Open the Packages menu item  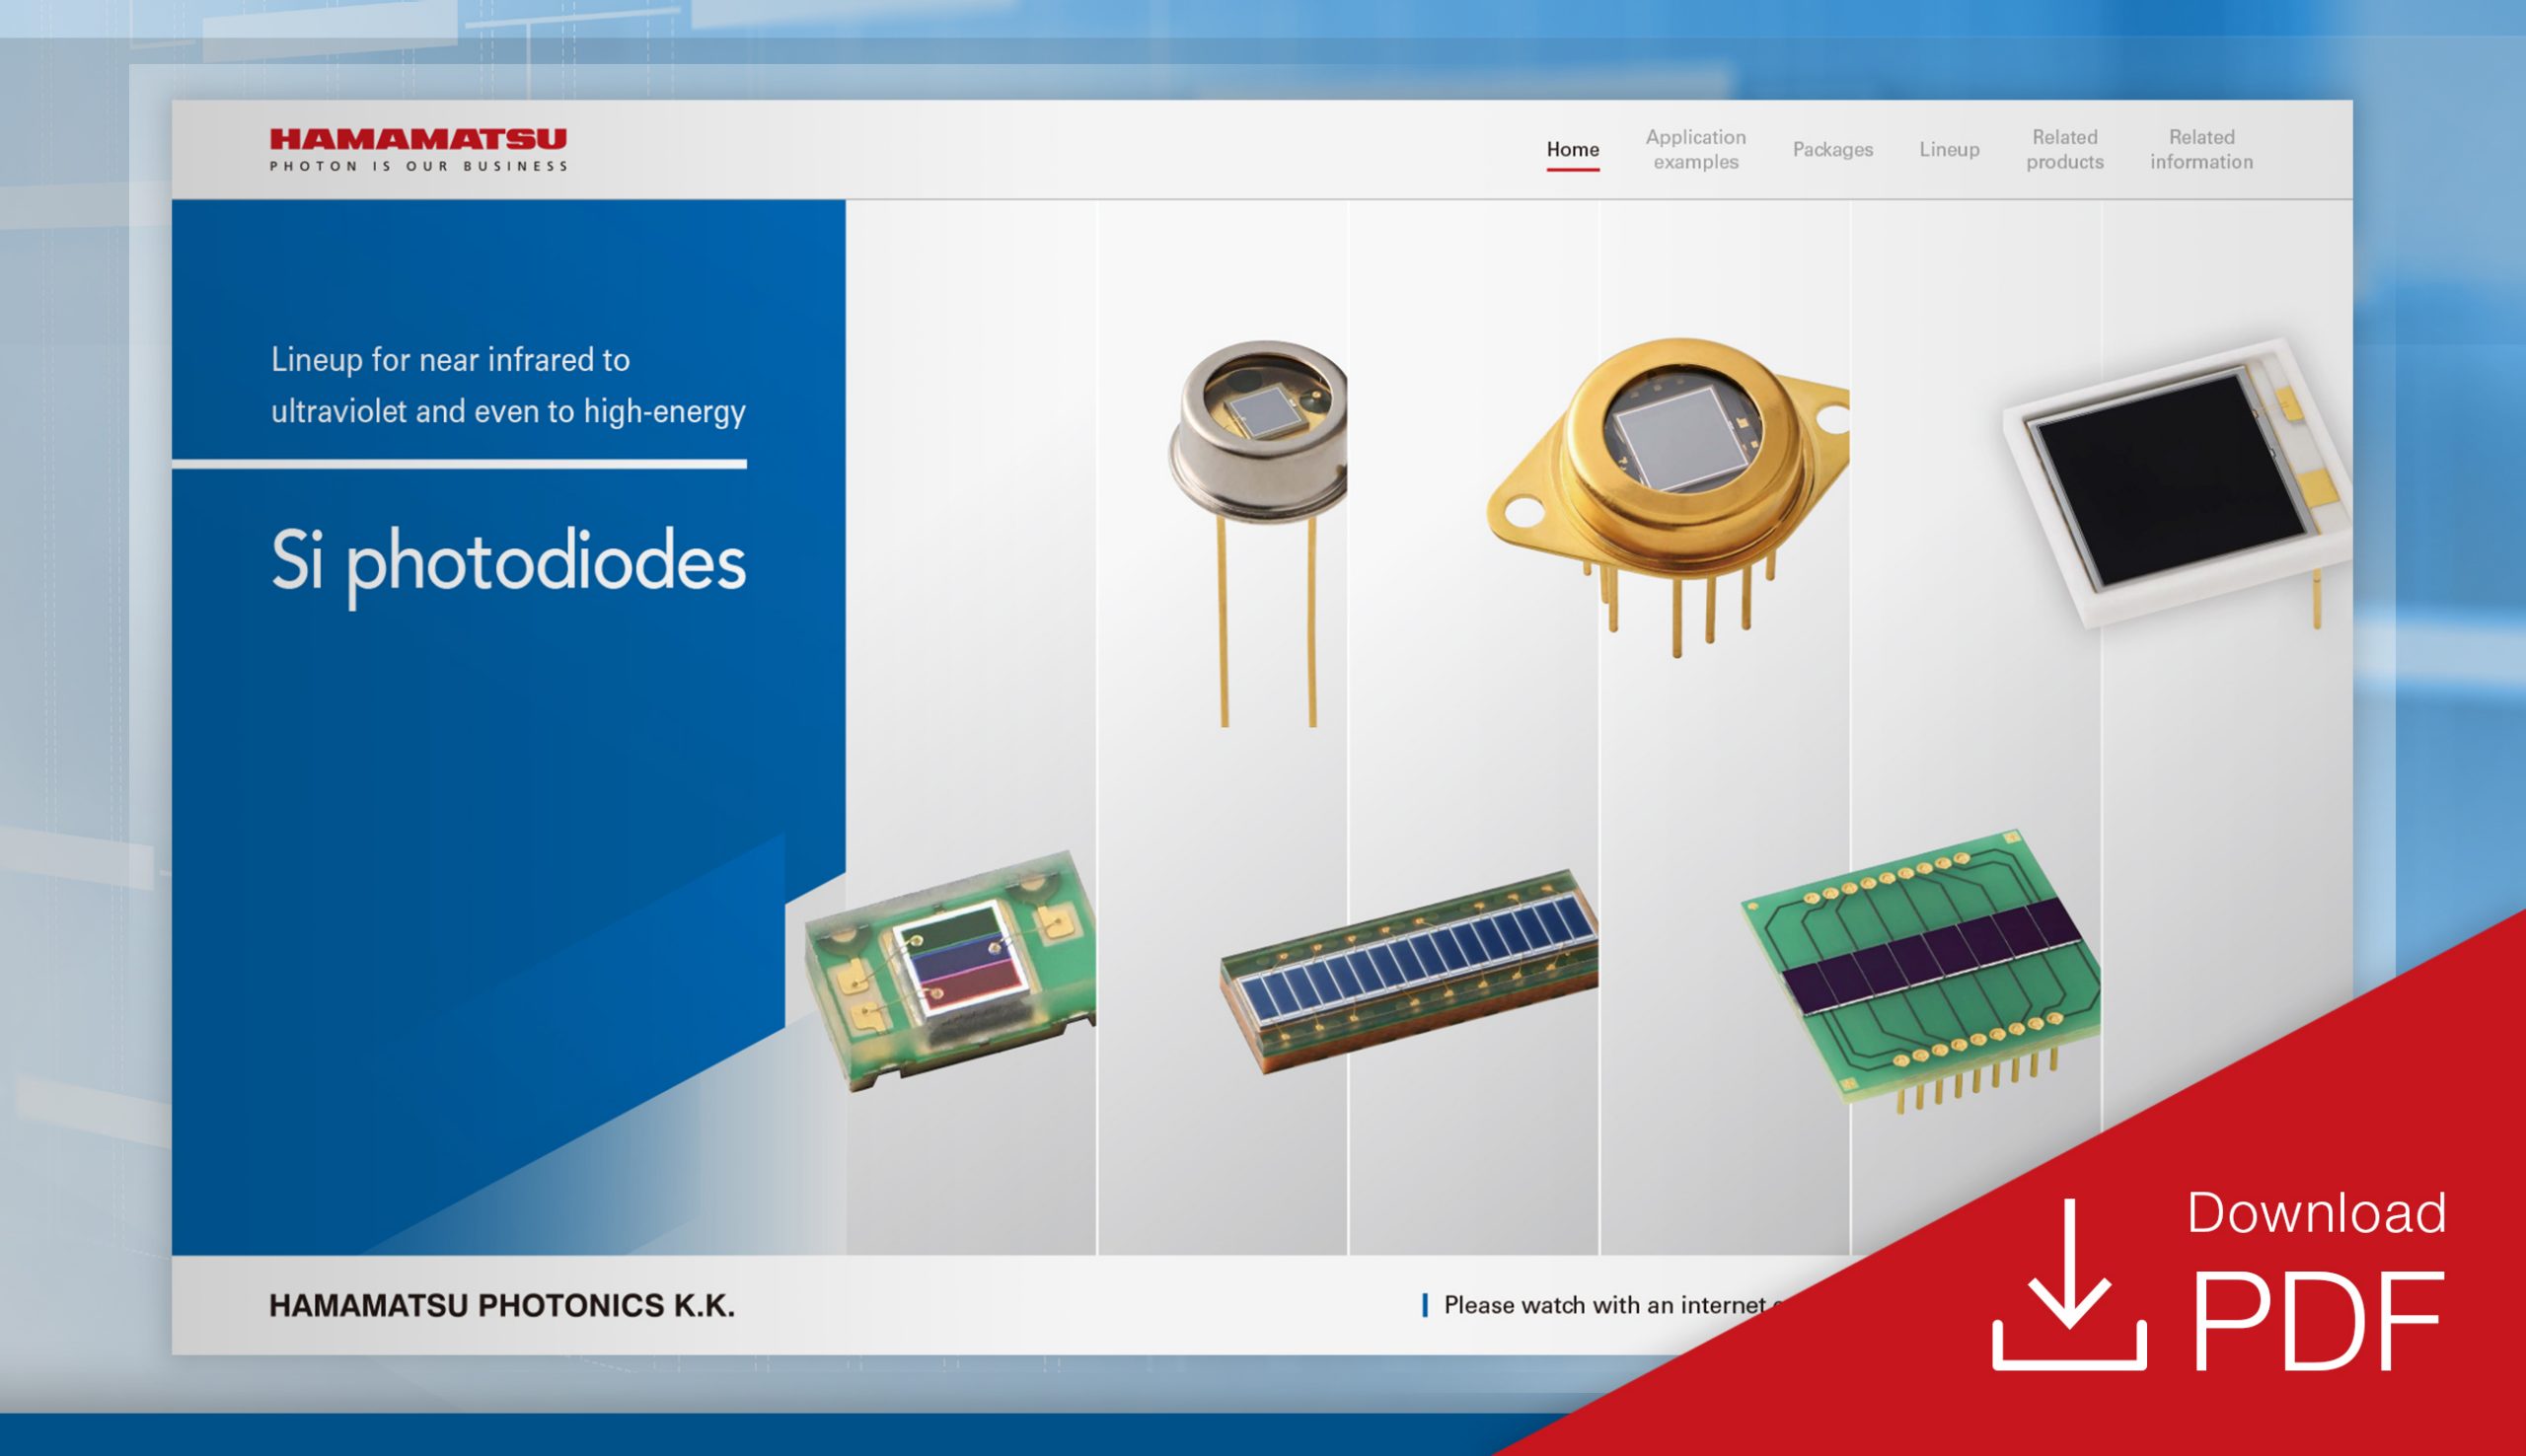tap(1832, 149)
